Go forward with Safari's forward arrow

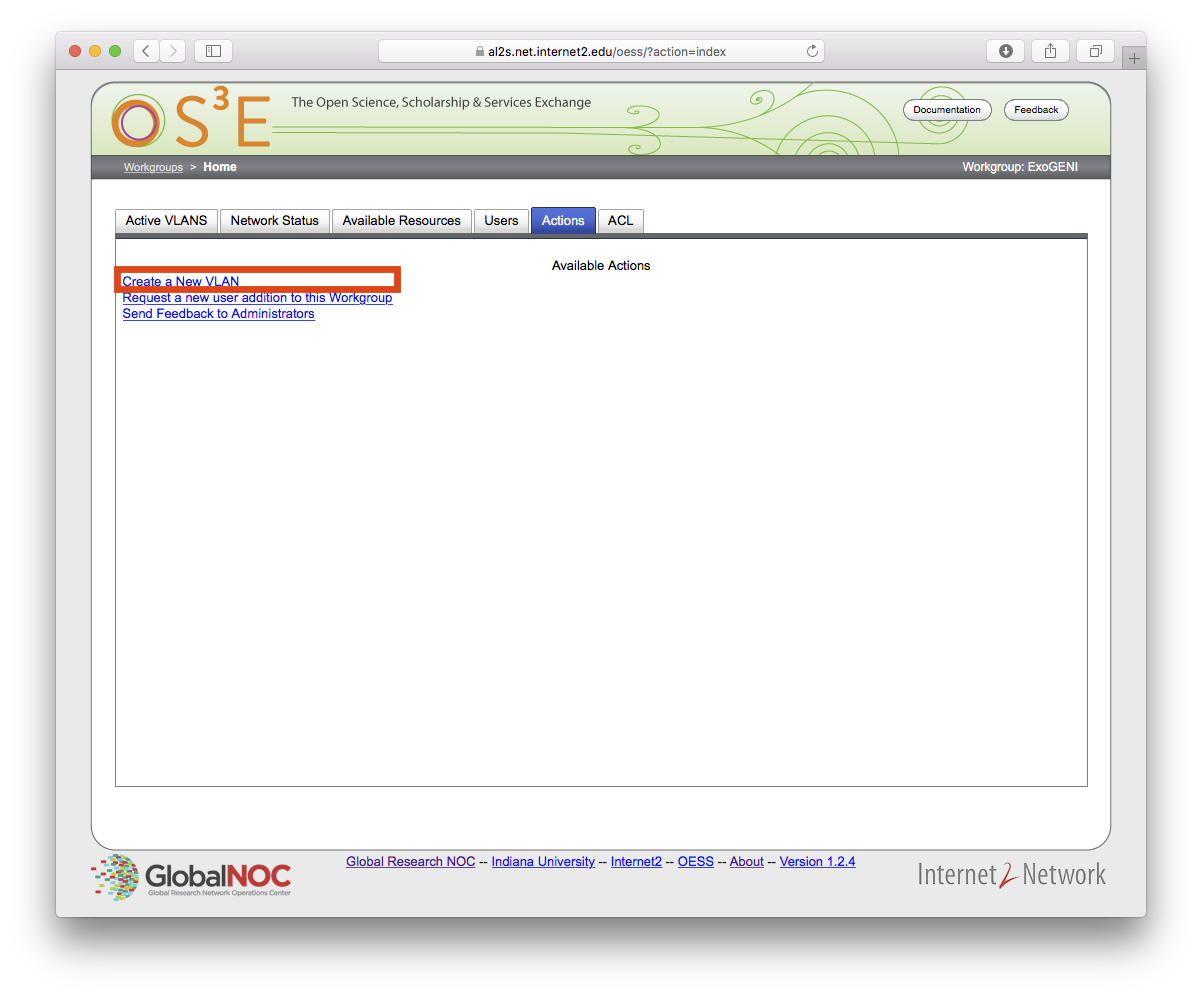173,51
